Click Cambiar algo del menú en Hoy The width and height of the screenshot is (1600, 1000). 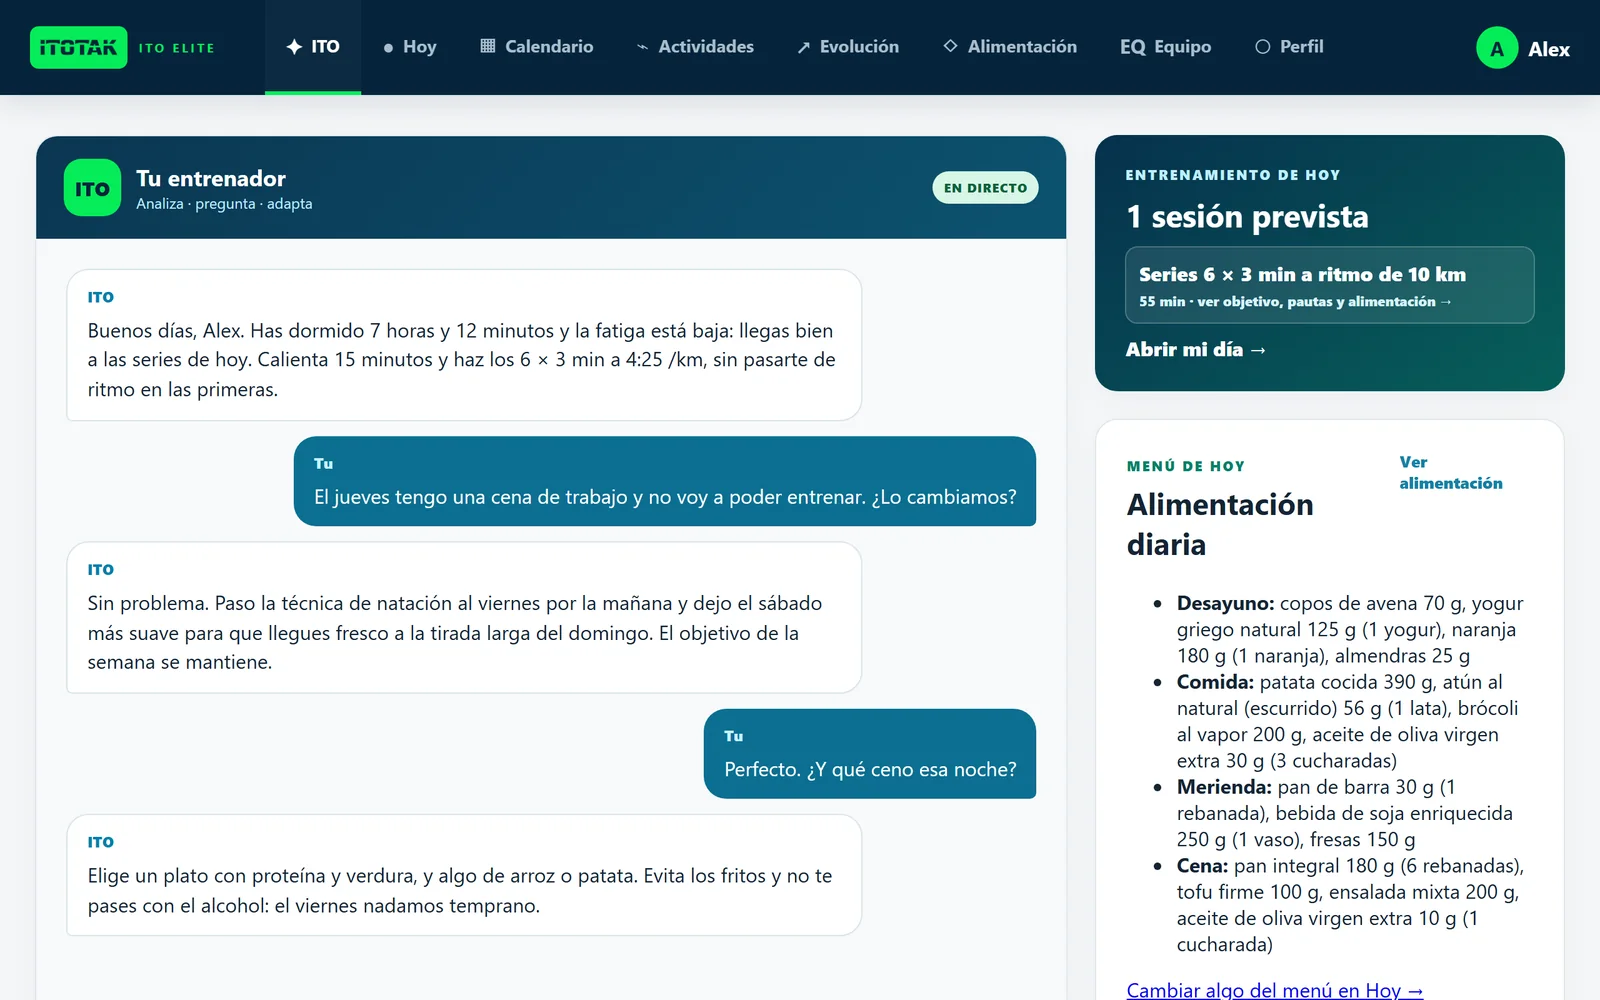tap(1274, 990)
